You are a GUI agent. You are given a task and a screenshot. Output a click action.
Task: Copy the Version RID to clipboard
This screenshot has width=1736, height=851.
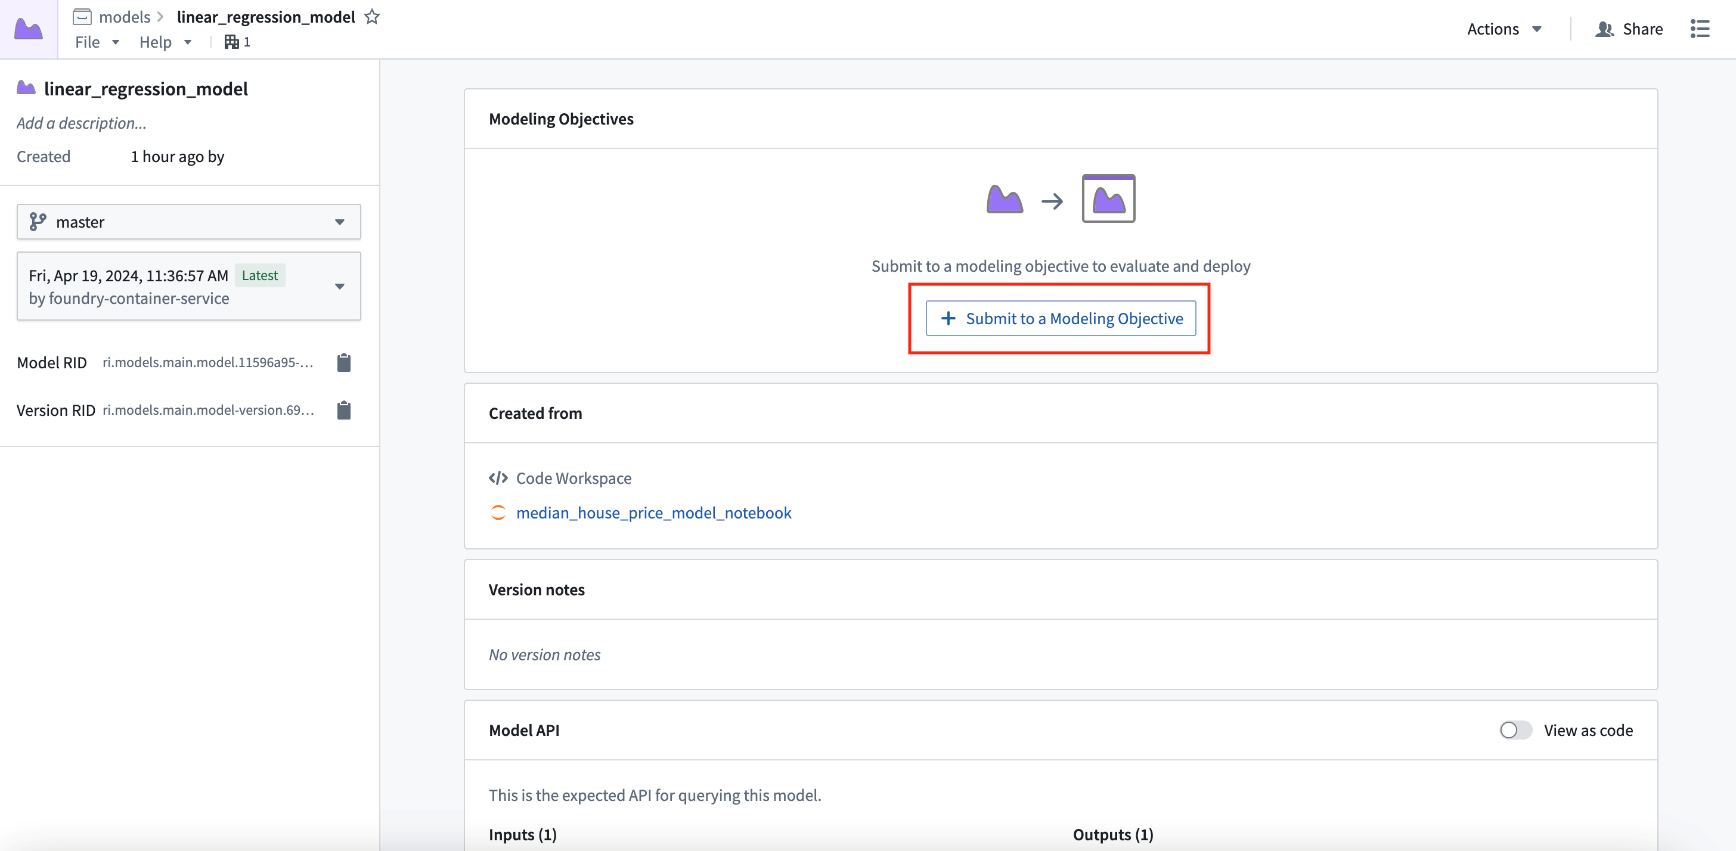pyautogui.click(x=344, y=411)
